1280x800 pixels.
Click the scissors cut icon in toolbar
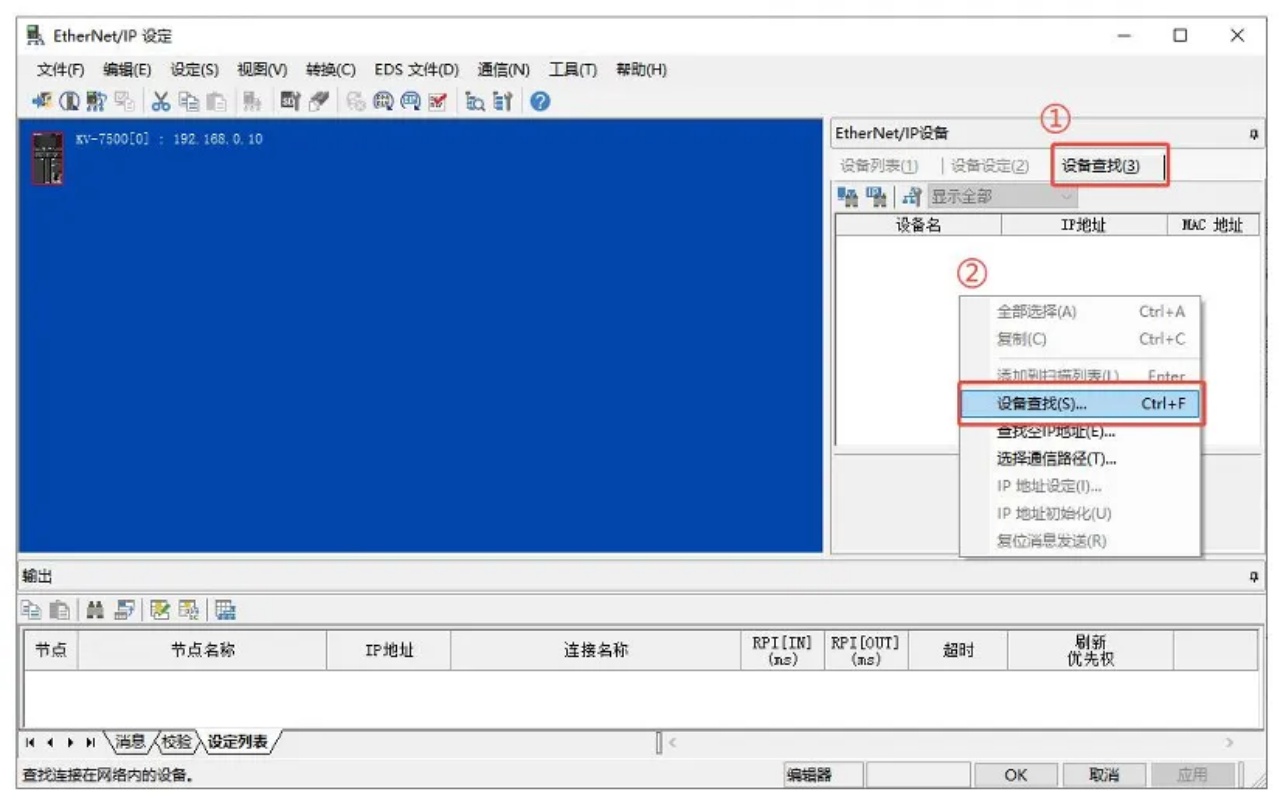pyautogui.click(x=160, y=101)
